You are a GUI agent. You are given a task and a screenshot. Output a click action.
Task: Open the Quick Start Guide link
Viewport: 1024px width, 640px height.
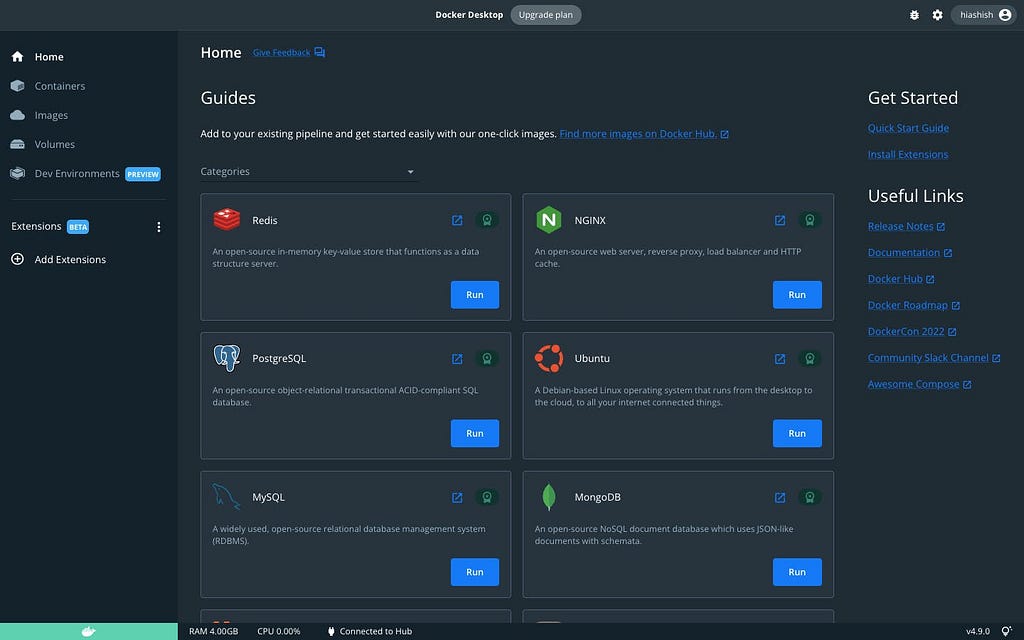(x=908, y=128)
